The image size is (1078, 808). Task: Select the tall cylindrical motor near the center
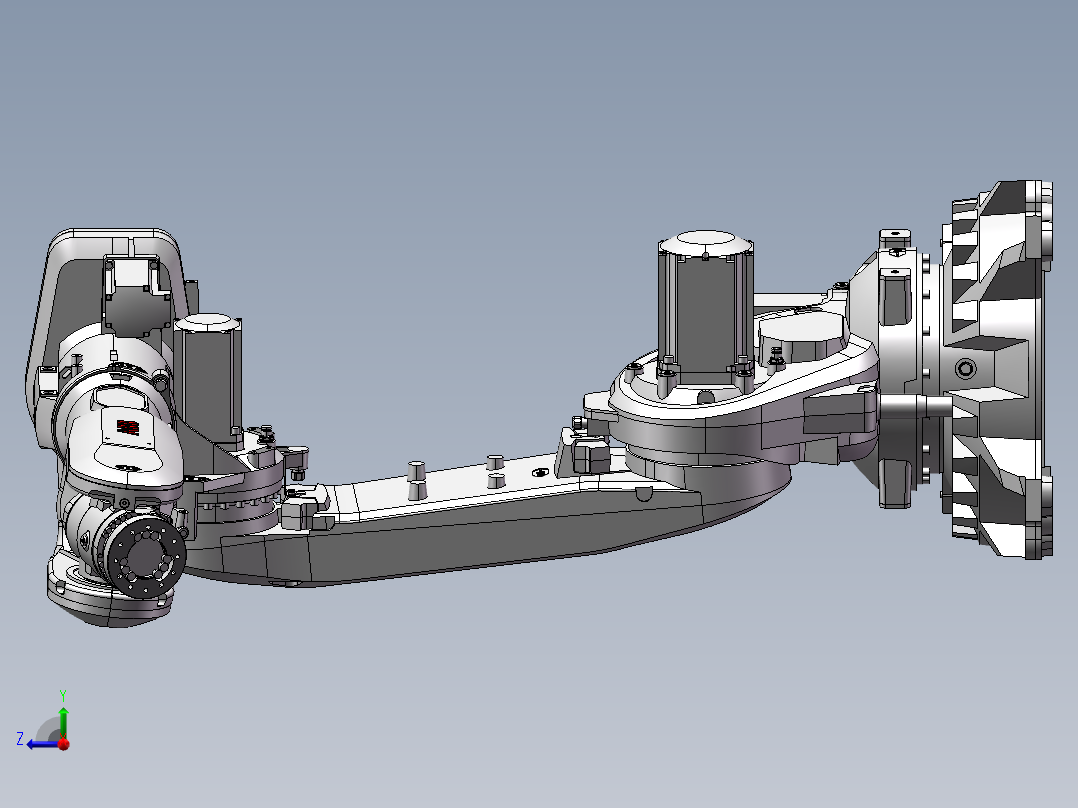pyautogui.click(x=705, y=300)
